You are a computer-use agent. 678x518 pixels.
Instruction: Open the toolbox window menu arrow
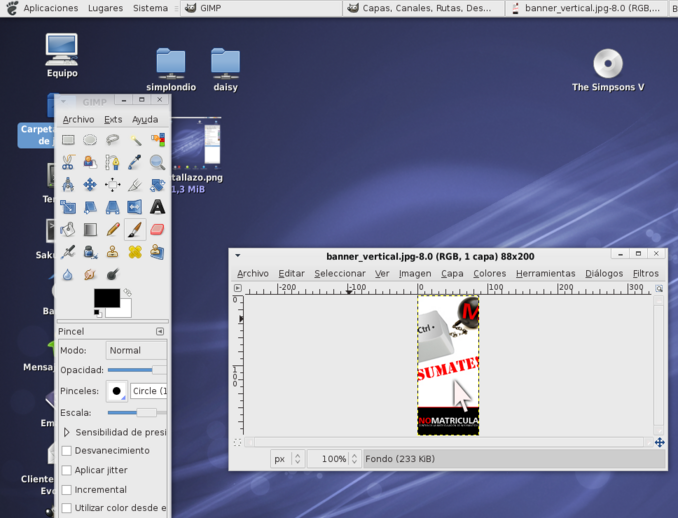63,102
